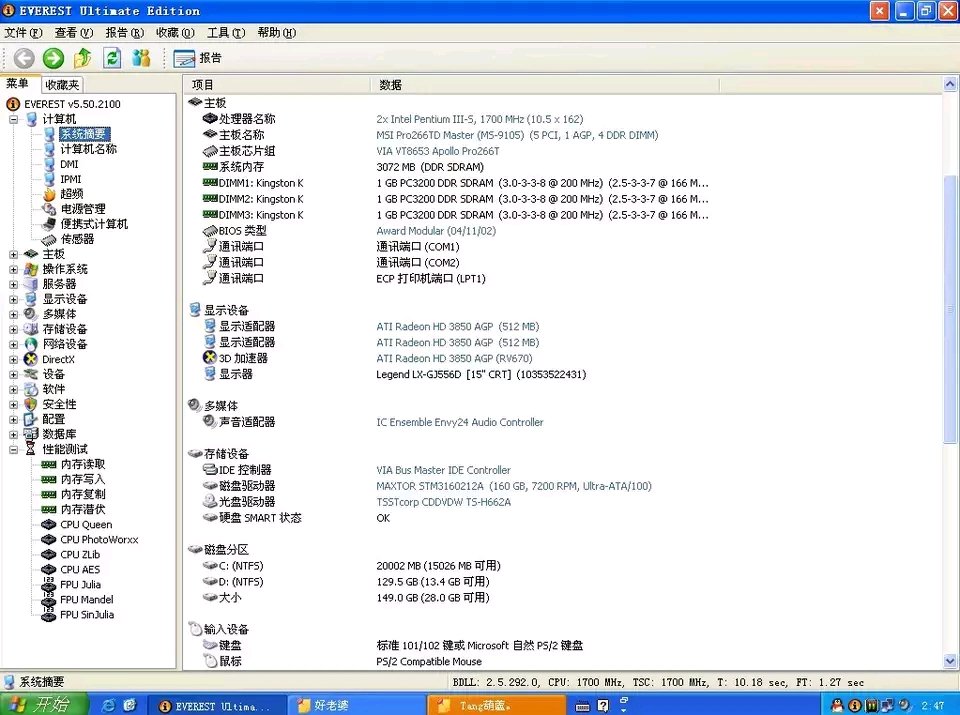This screenshot has width=960, height=715.
Task: Select the 软件 tree item
Action: coord(53,389)
